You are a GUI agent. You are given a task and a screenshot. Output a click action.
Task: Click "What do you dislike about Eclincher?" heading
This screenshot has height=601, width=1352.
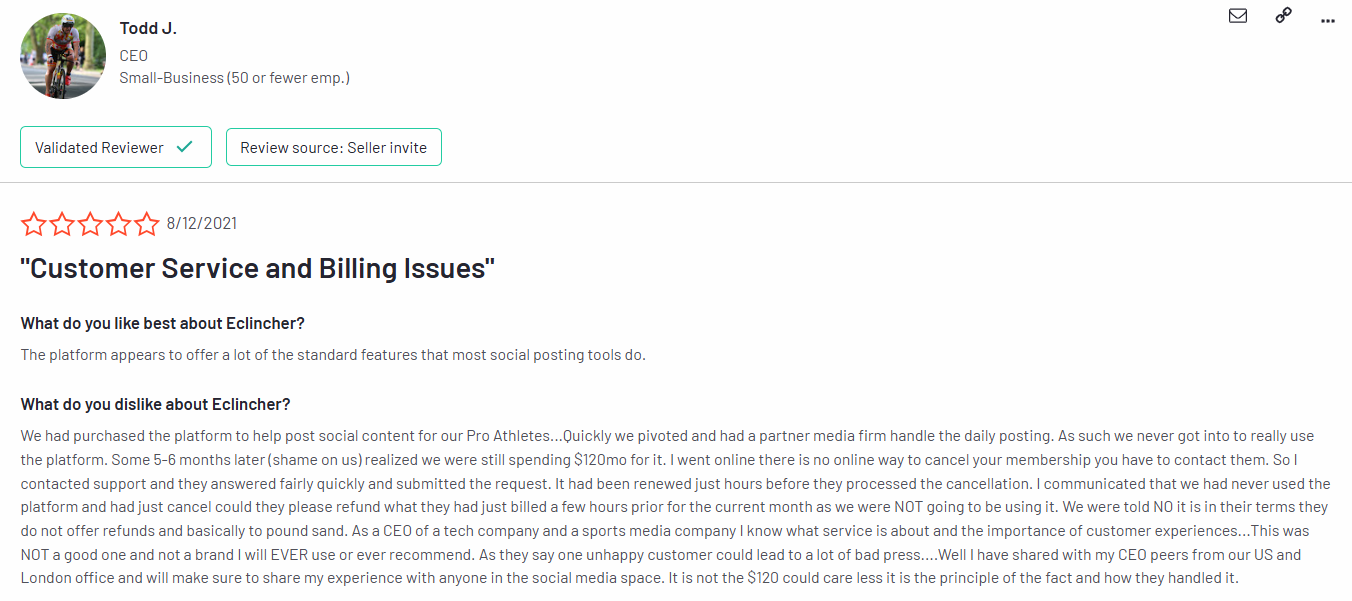[155, 404]
